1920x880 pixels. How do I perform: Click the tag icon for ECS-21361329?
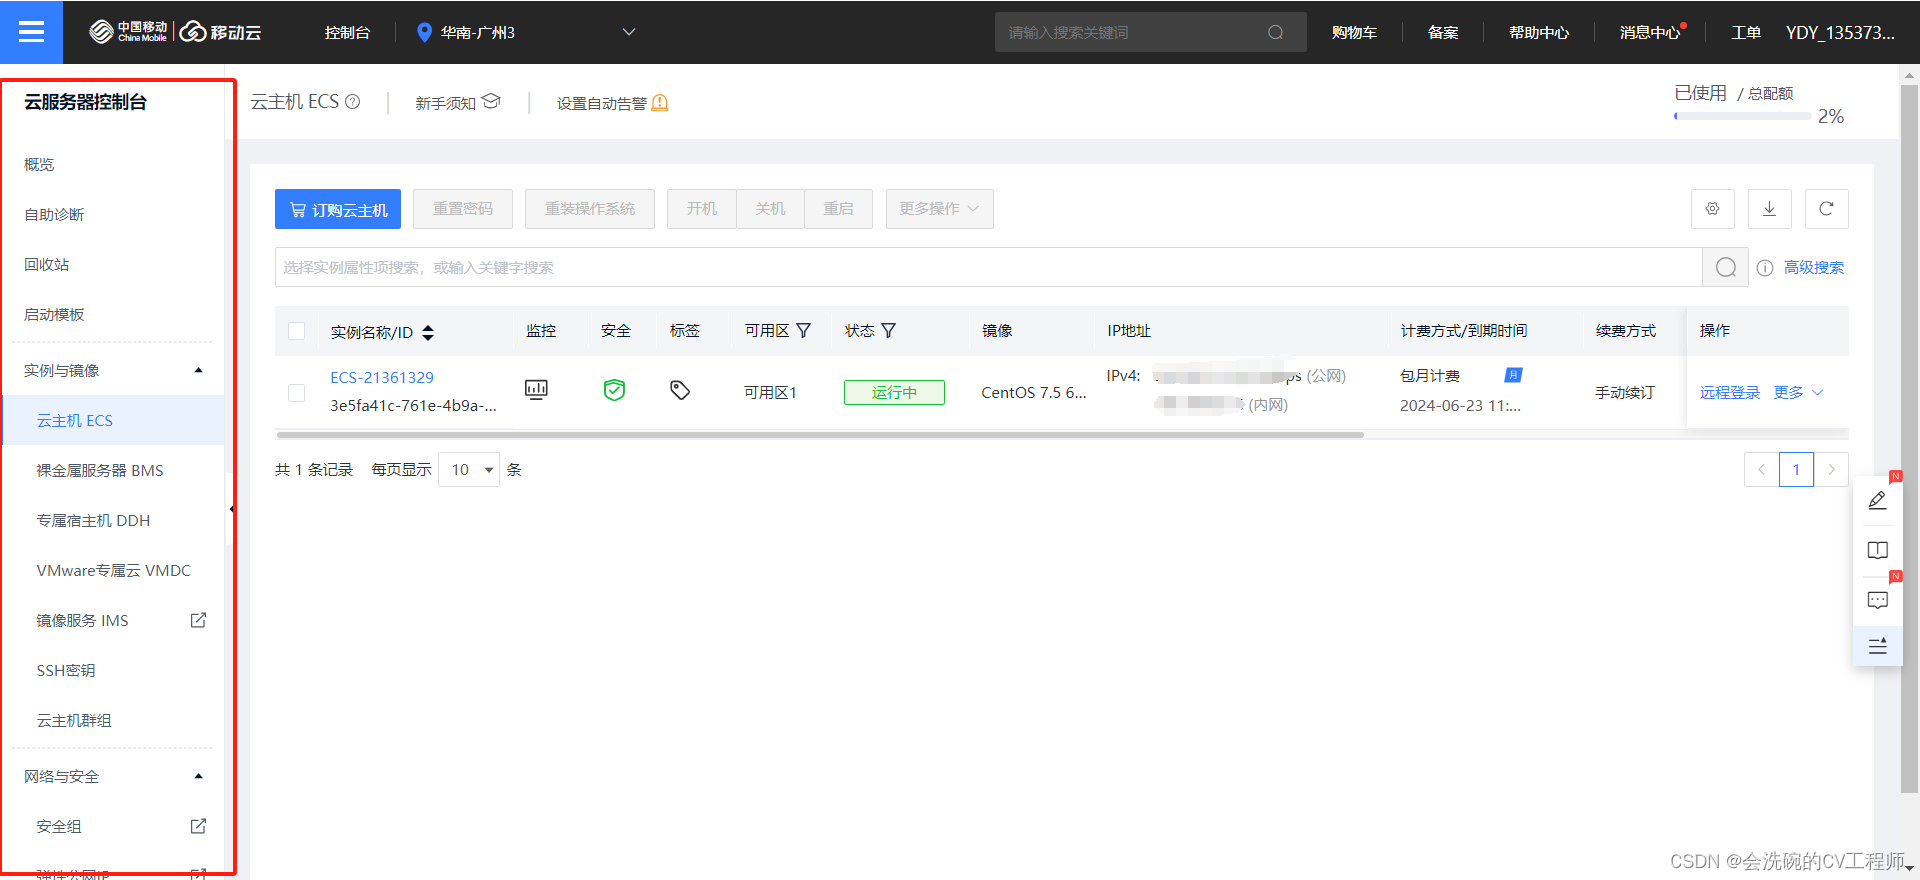[x=680, y=390]
